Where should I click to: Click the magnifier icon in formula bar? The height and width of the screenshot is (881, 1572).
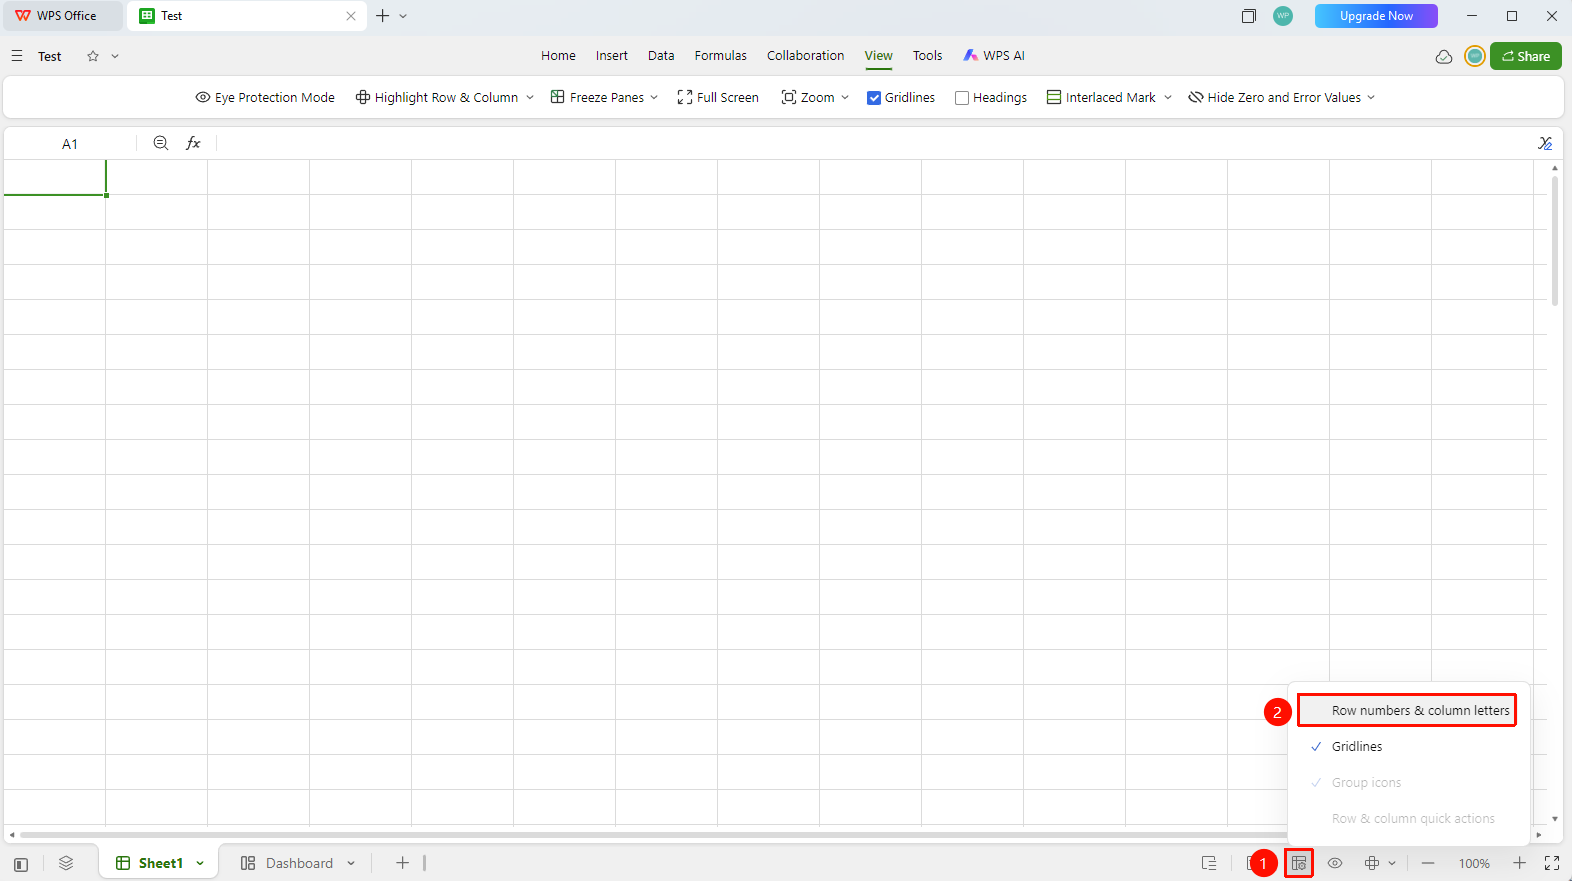point(161,143)
